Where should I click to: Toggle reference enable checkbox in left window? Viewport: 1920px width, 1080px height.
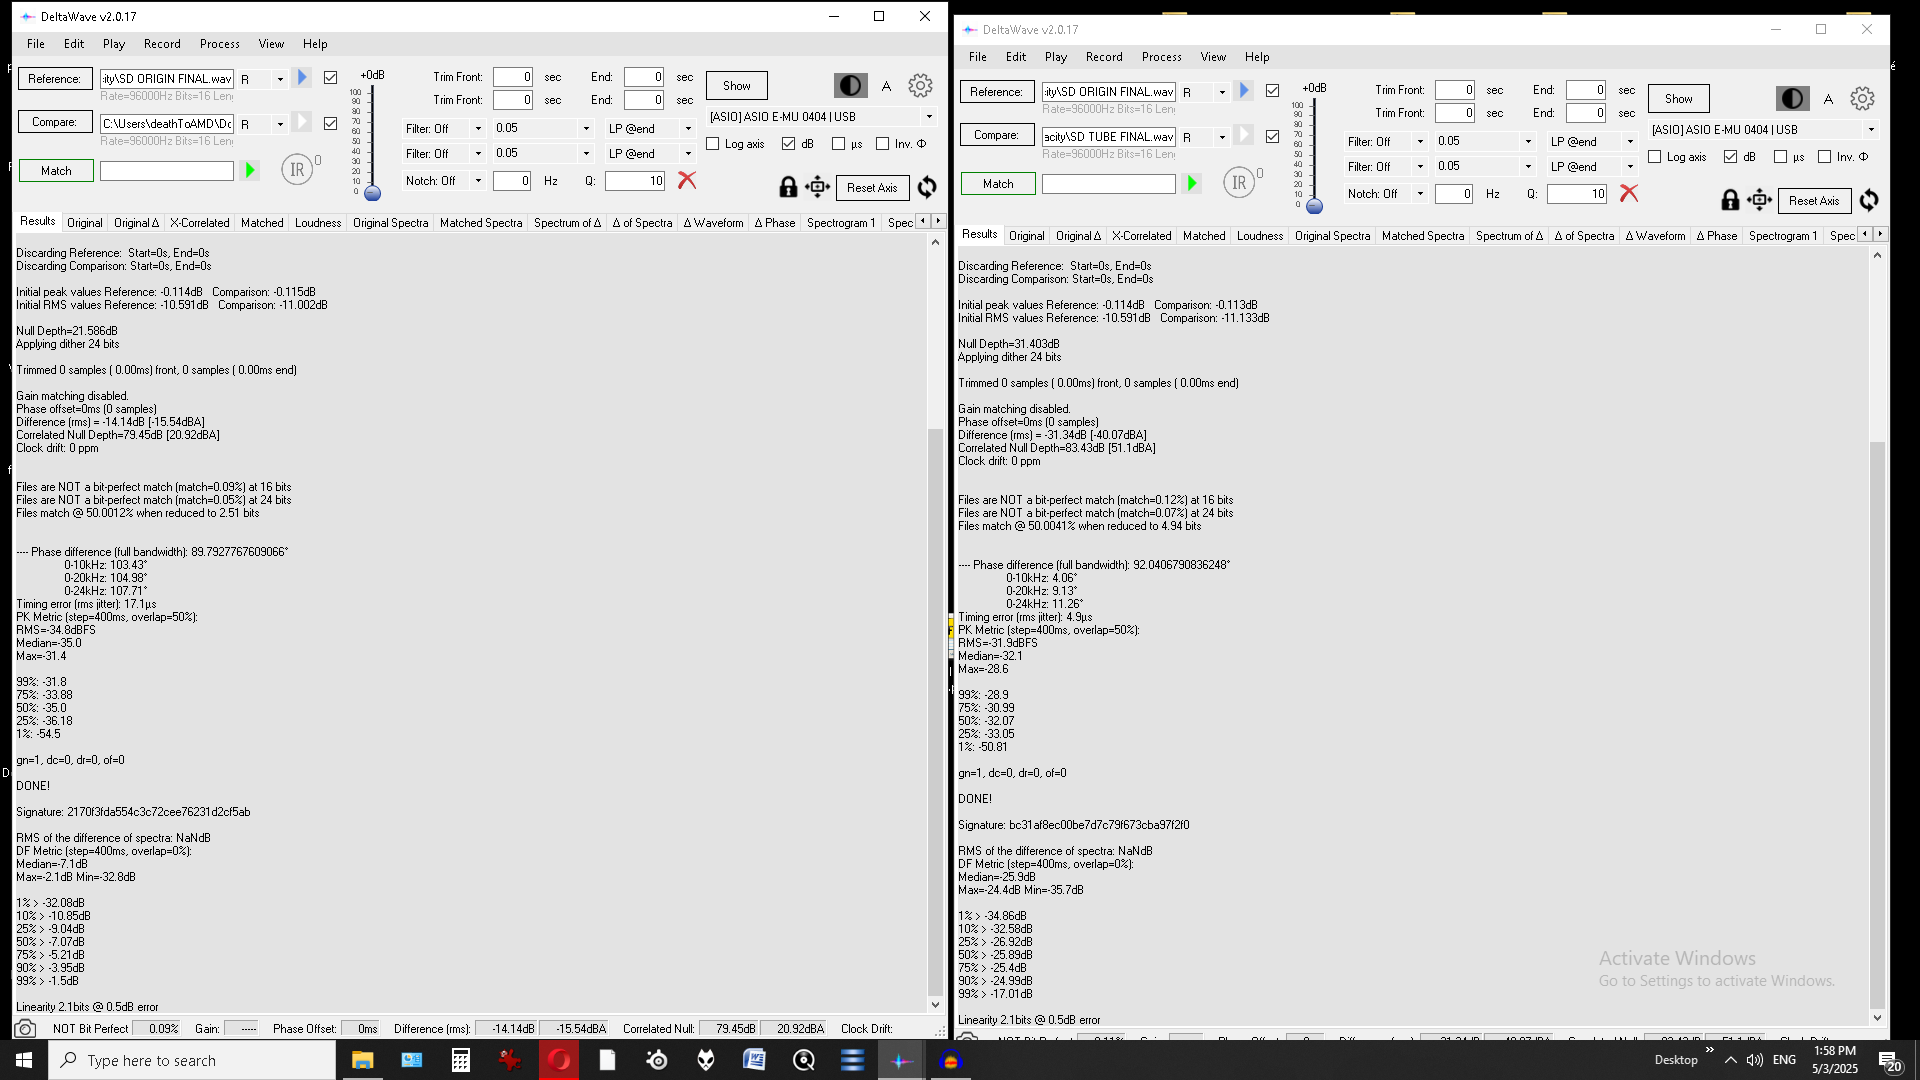[x=331, y=77]
